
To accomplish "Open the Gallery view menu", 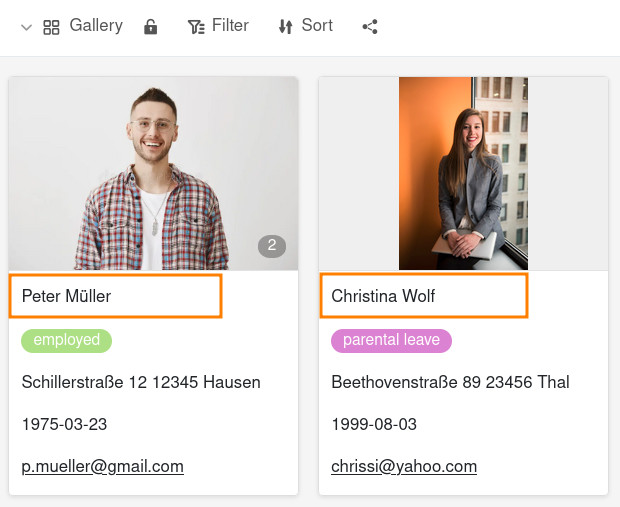I will click(x=95, y=26).
